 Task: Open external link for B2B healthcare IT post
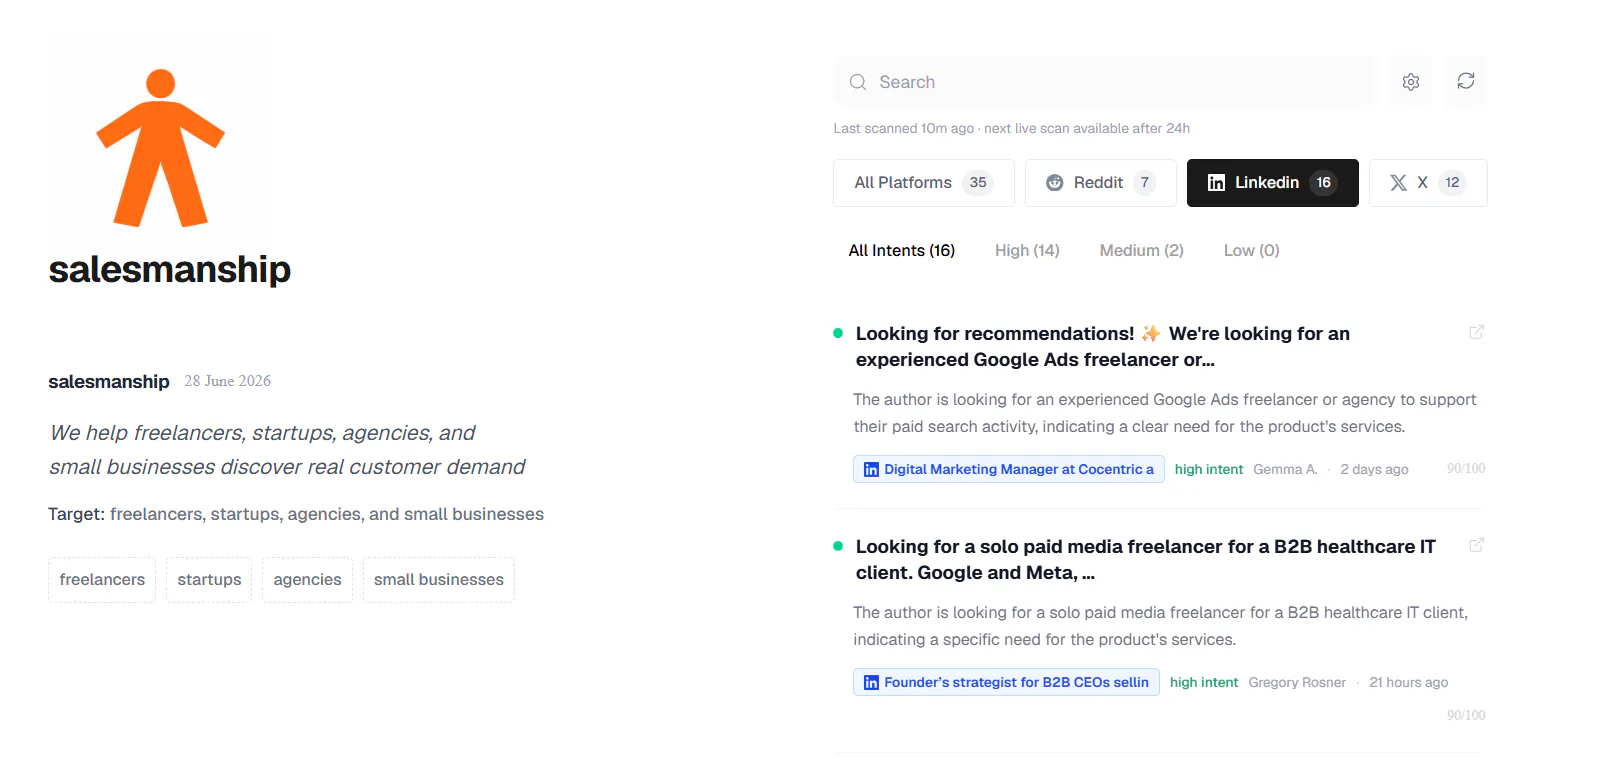coord(1476,545)
